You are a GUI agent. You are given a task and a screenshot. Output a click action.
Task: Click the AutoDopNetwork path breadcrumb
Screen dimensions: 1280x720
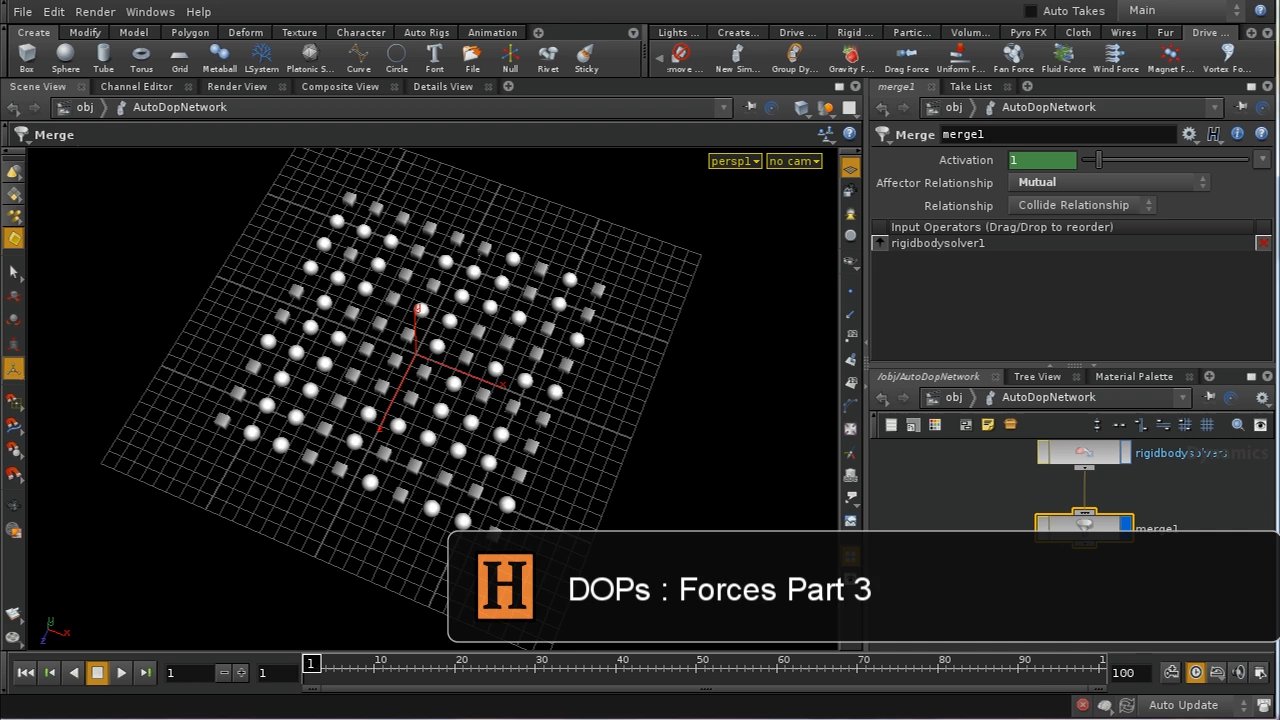[180, 107]
